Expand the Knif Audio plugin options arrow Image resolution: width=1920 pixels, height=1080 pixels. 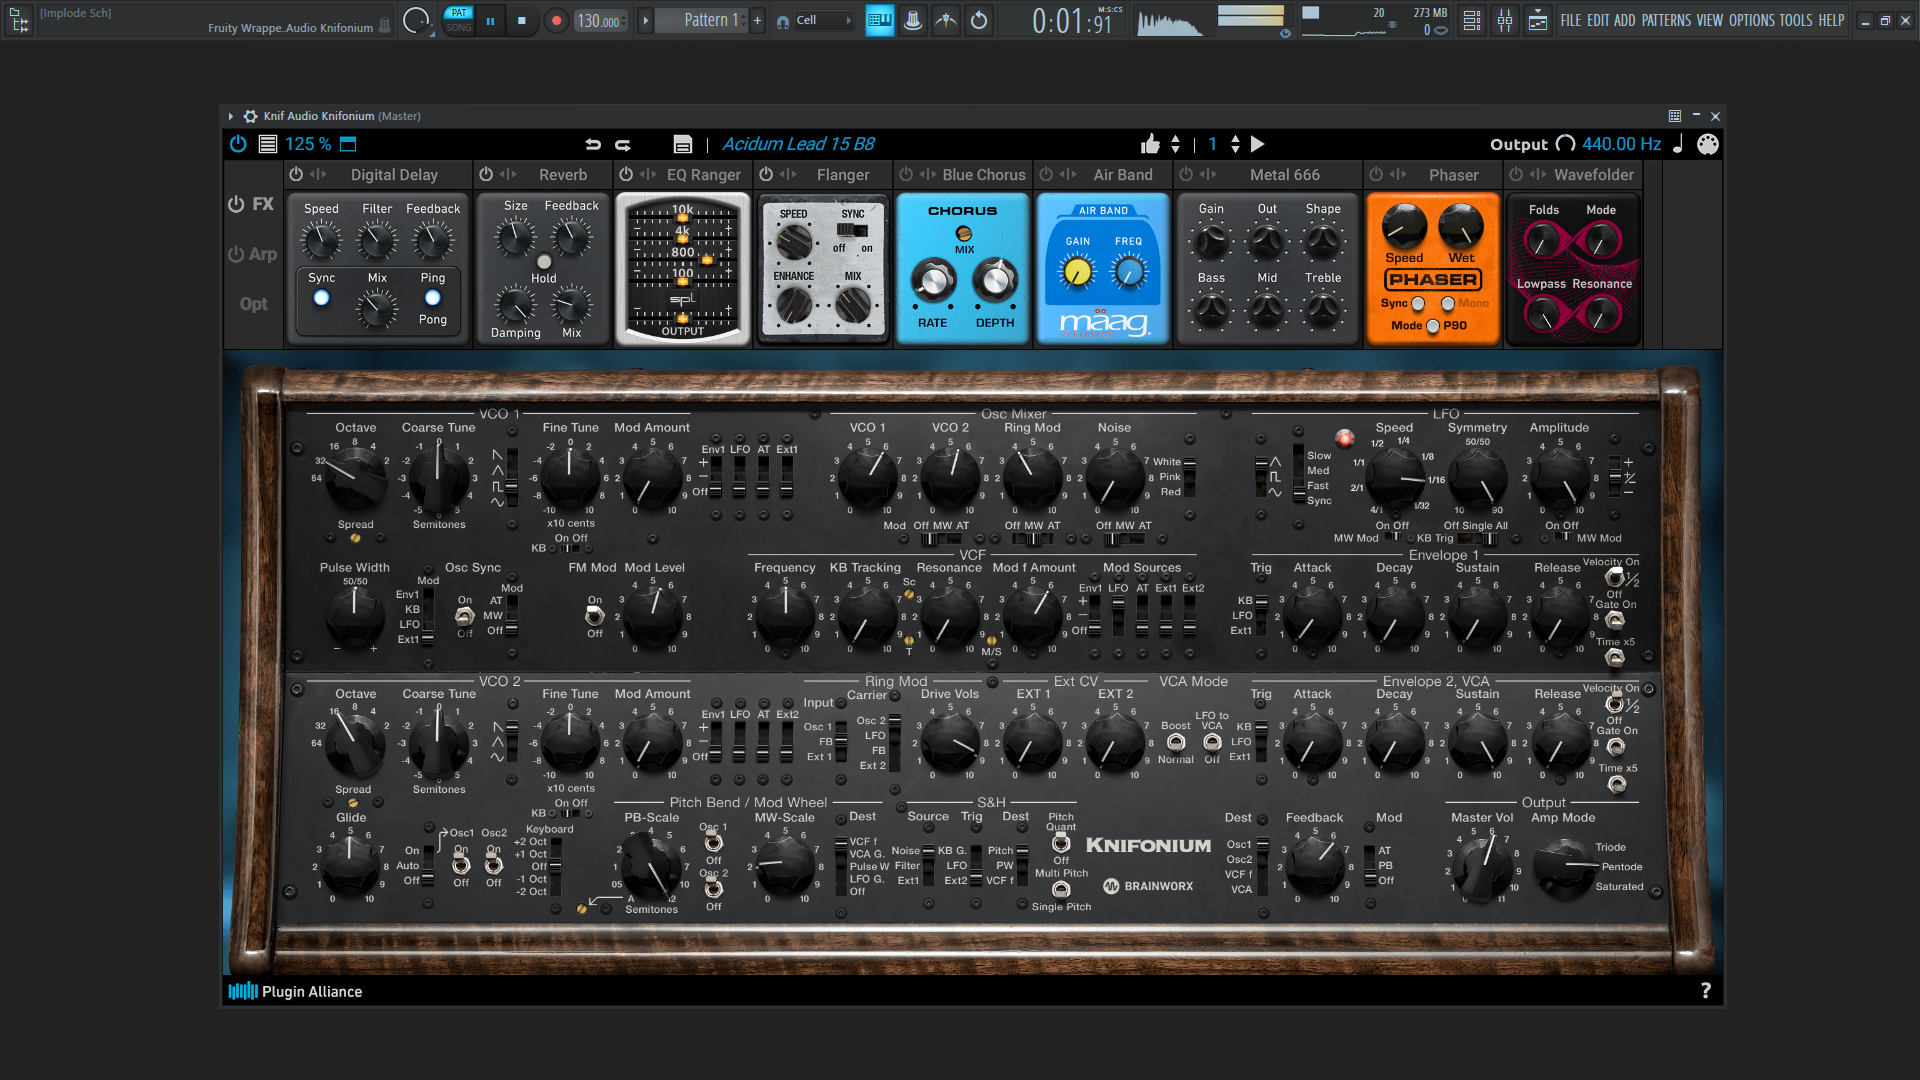(x=231, y=116)
